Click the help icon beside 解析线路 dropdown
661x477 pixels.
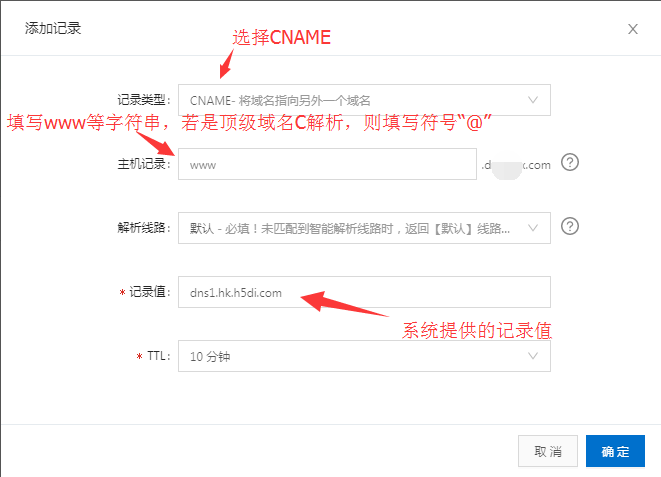point(570,226)
